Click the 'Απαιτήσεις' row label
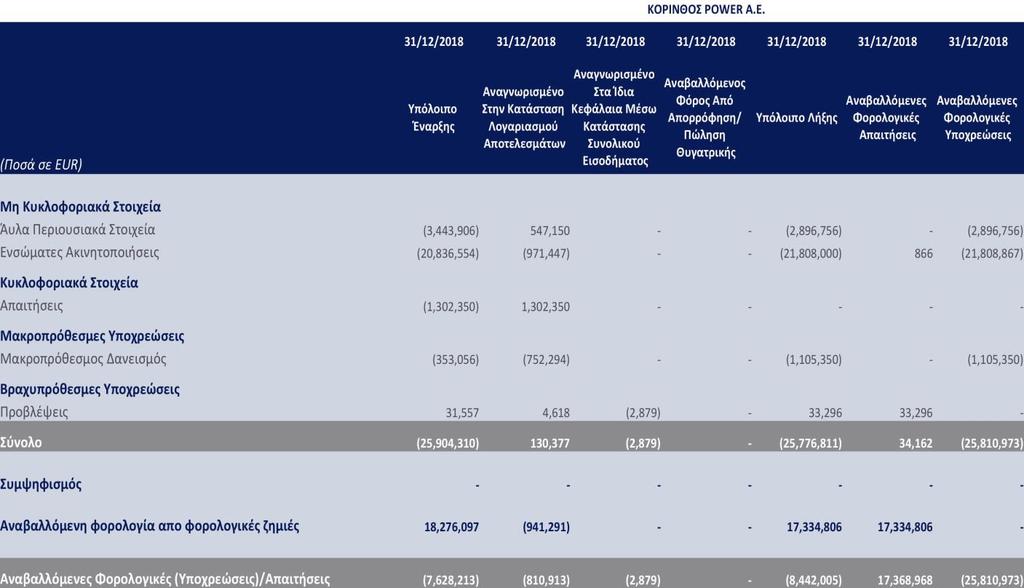Screen dimensions: 1024x588 [31, 306]
